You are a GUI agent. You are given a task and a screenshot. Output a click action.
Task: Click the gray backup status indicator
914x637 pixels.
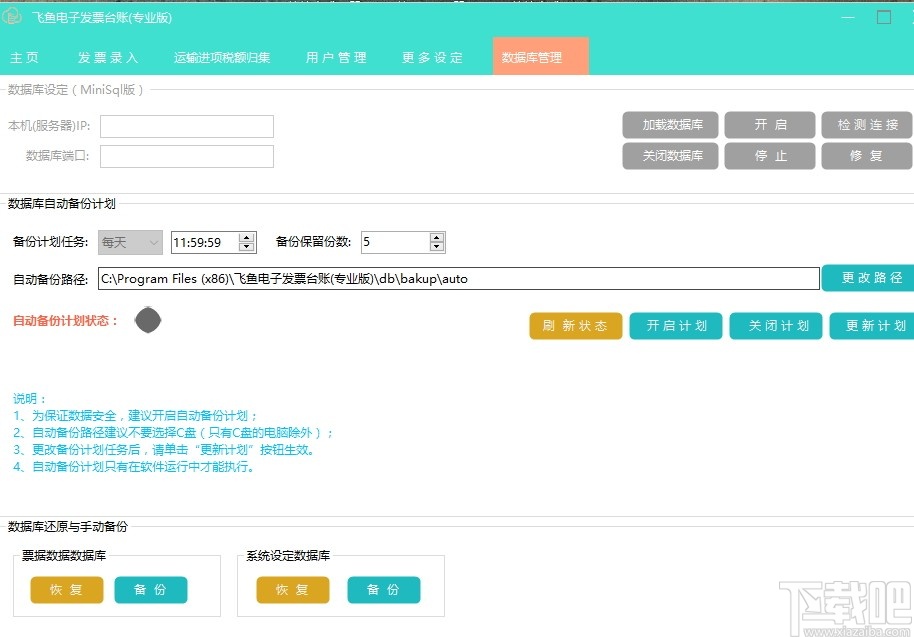coord(147,320)
